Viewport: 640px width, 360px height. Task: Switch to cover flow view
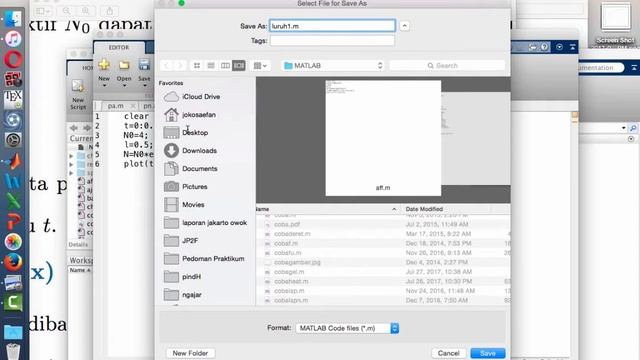pos(239,65)
